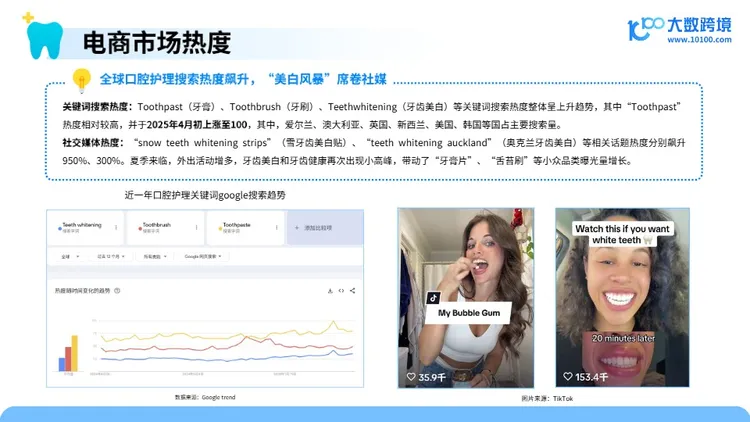The image size is (750, 422).
Task: Click the My Bubble Gum caption label
Action: 469,313
